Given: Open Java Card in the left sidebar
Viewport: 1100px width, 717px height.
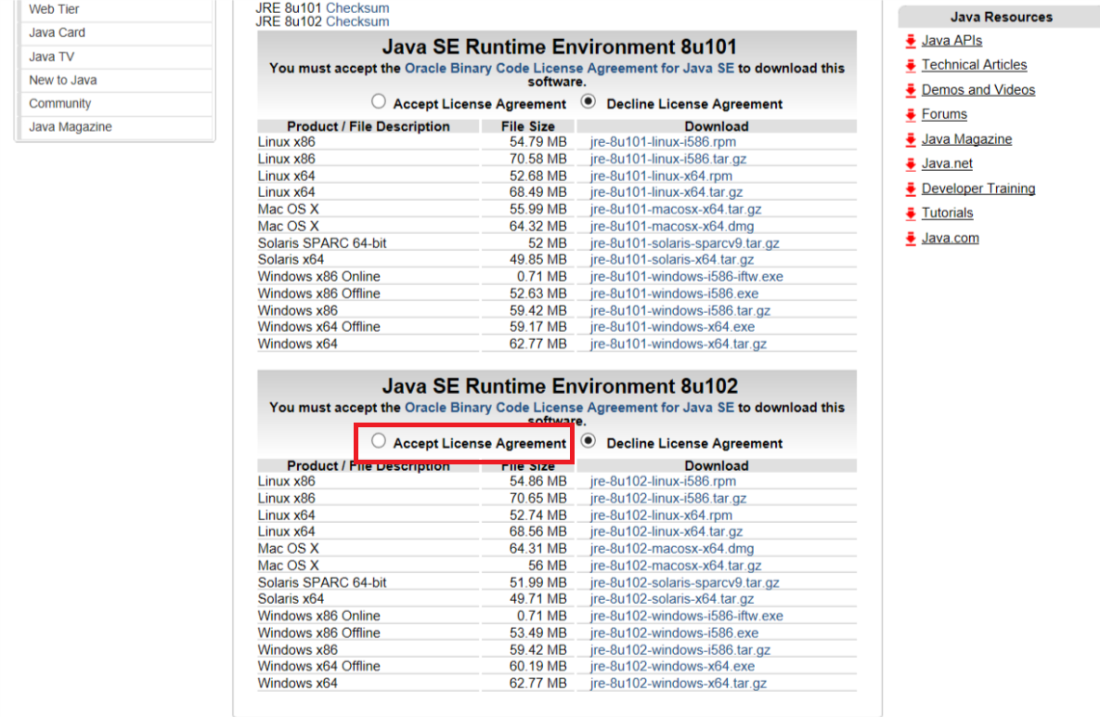Looking at the screenshot, I should (57, 32).
